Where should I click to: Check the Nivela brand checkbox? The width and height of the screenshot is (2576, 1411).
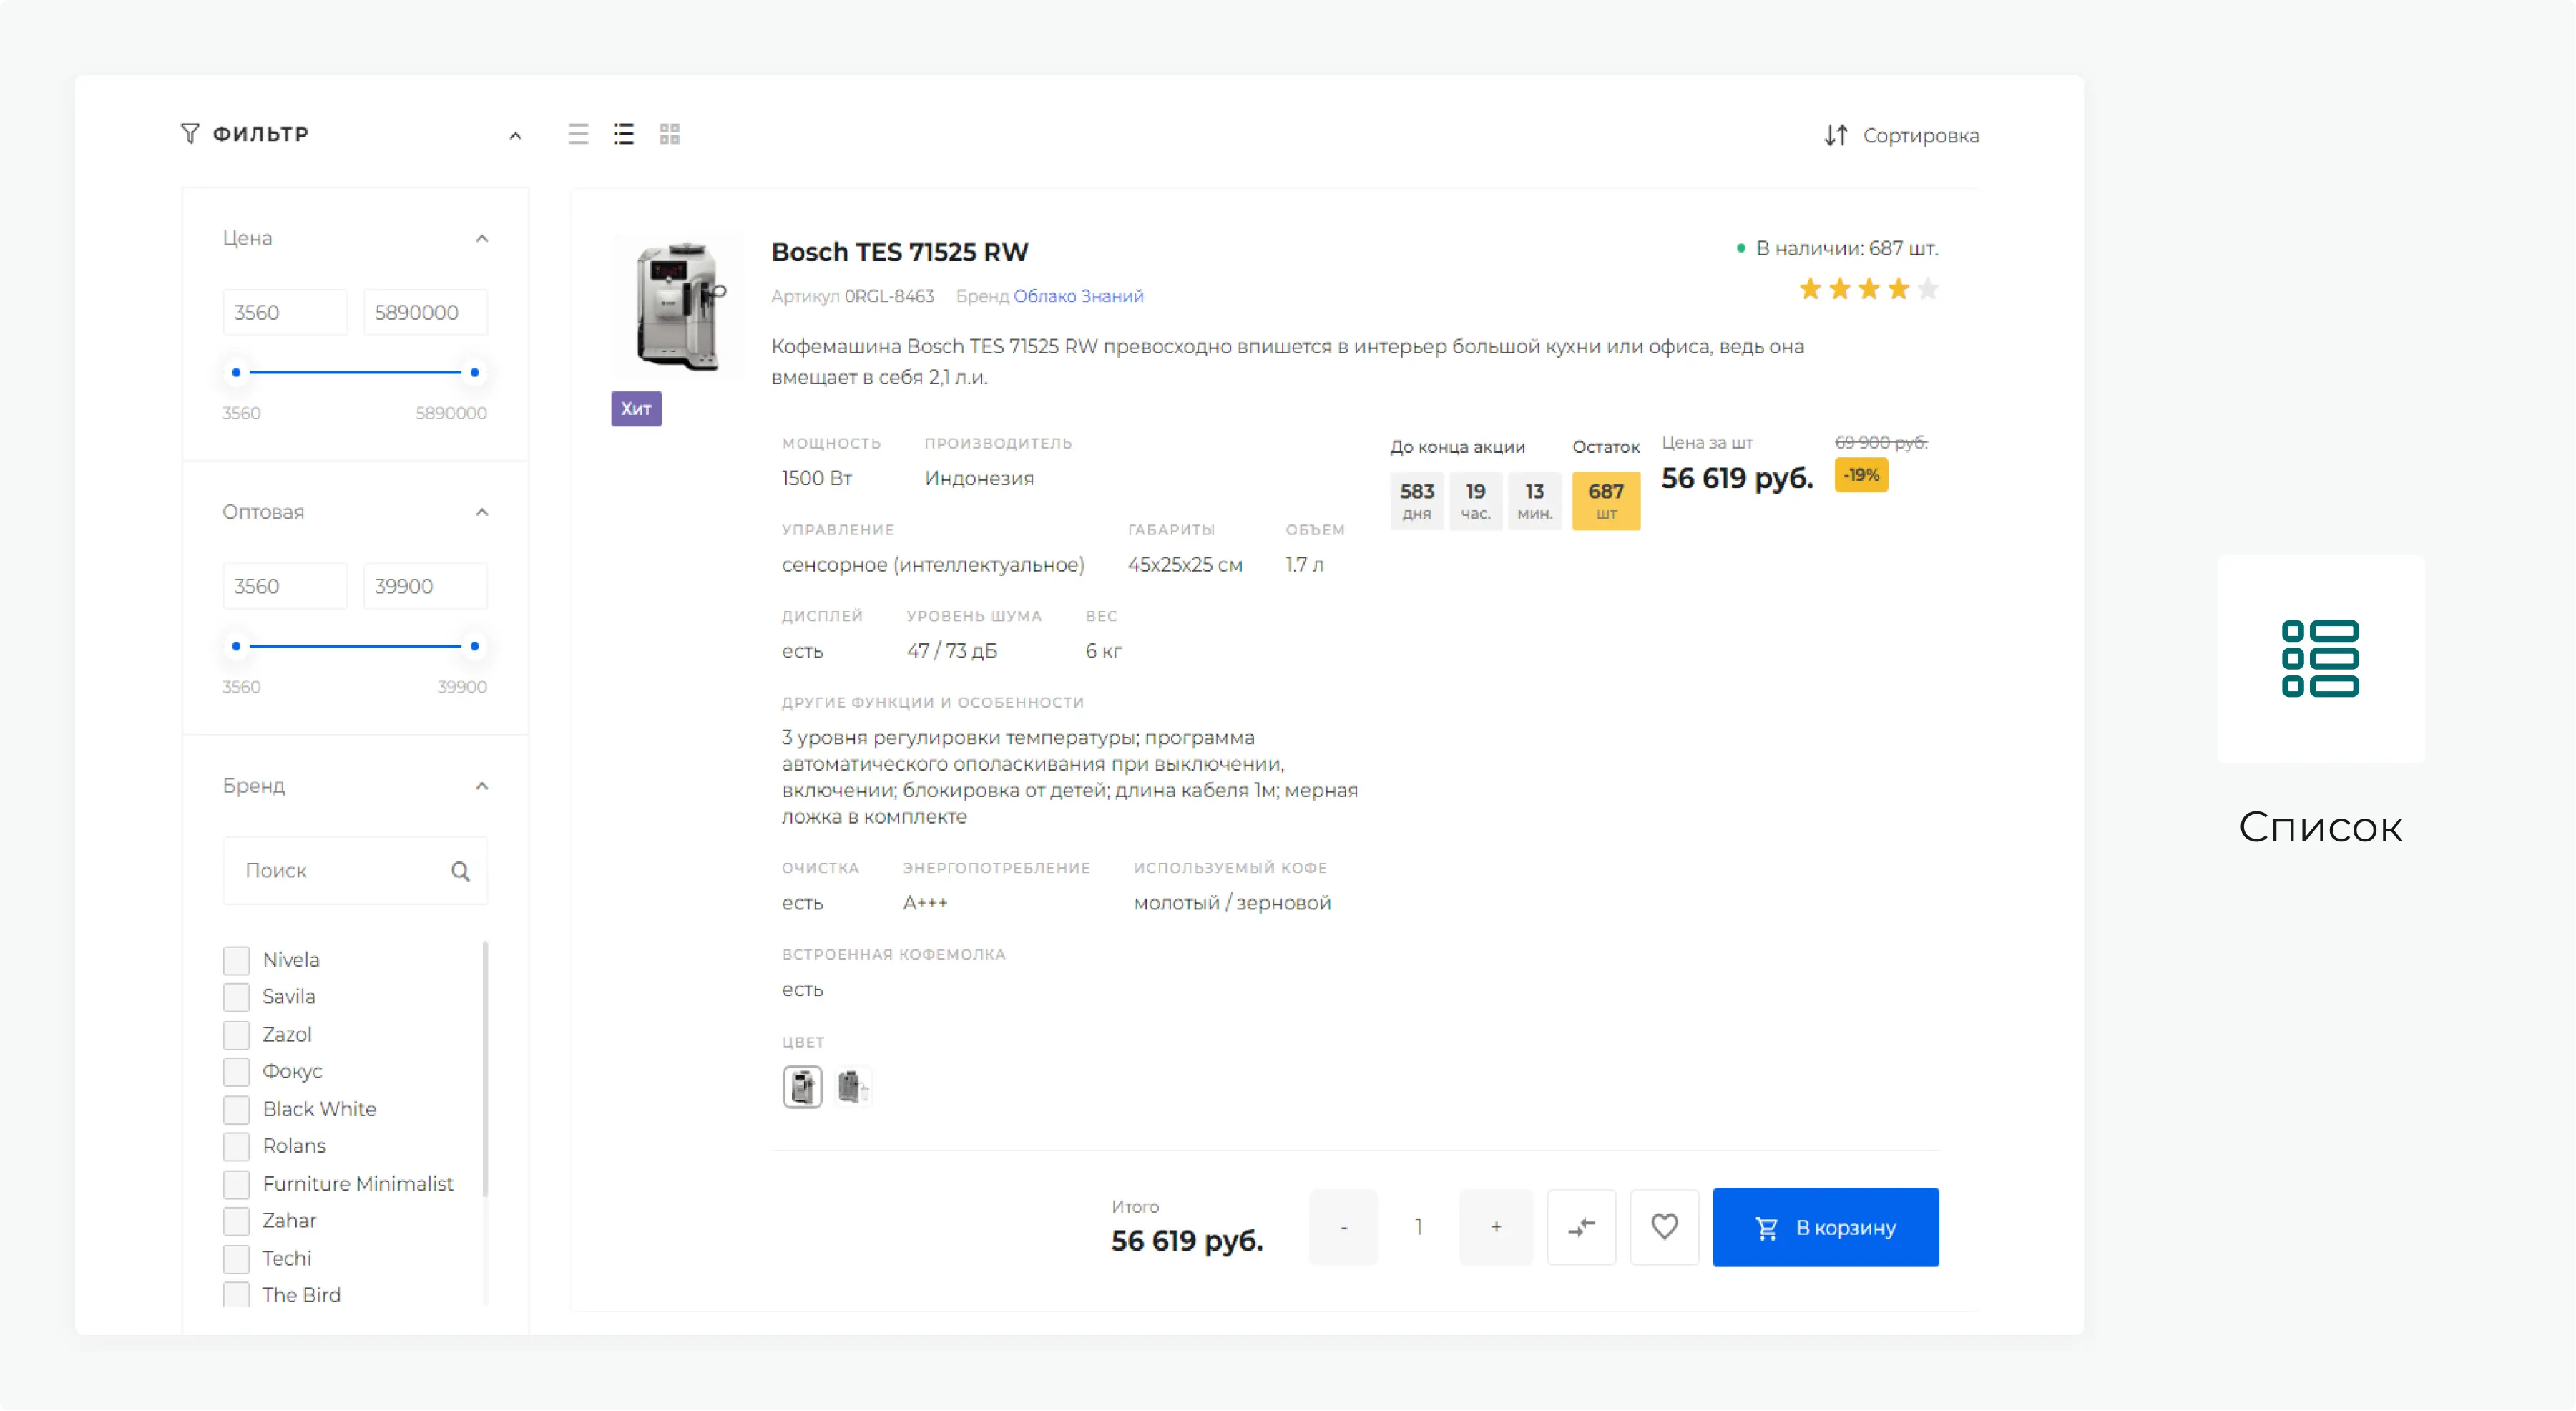[x=236, y=960]
